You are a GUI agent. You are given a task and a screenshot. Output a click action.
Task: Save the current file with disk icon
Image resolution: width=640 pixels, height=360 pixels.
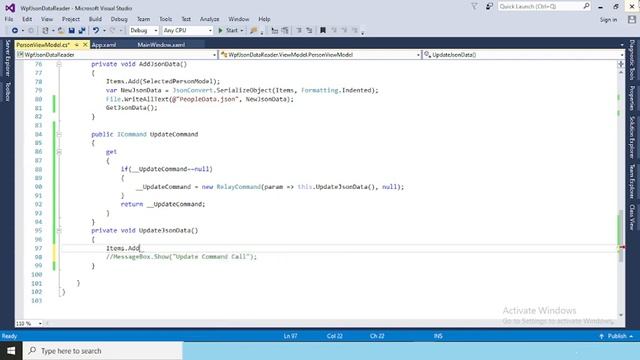(71, 31)
